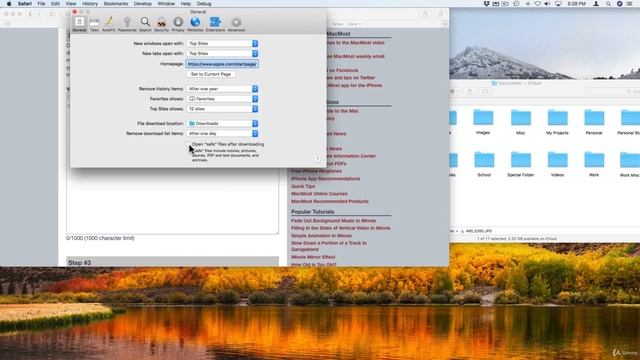
Task: Open Remove download list items dropdown
Action: [x=222, y=133]
